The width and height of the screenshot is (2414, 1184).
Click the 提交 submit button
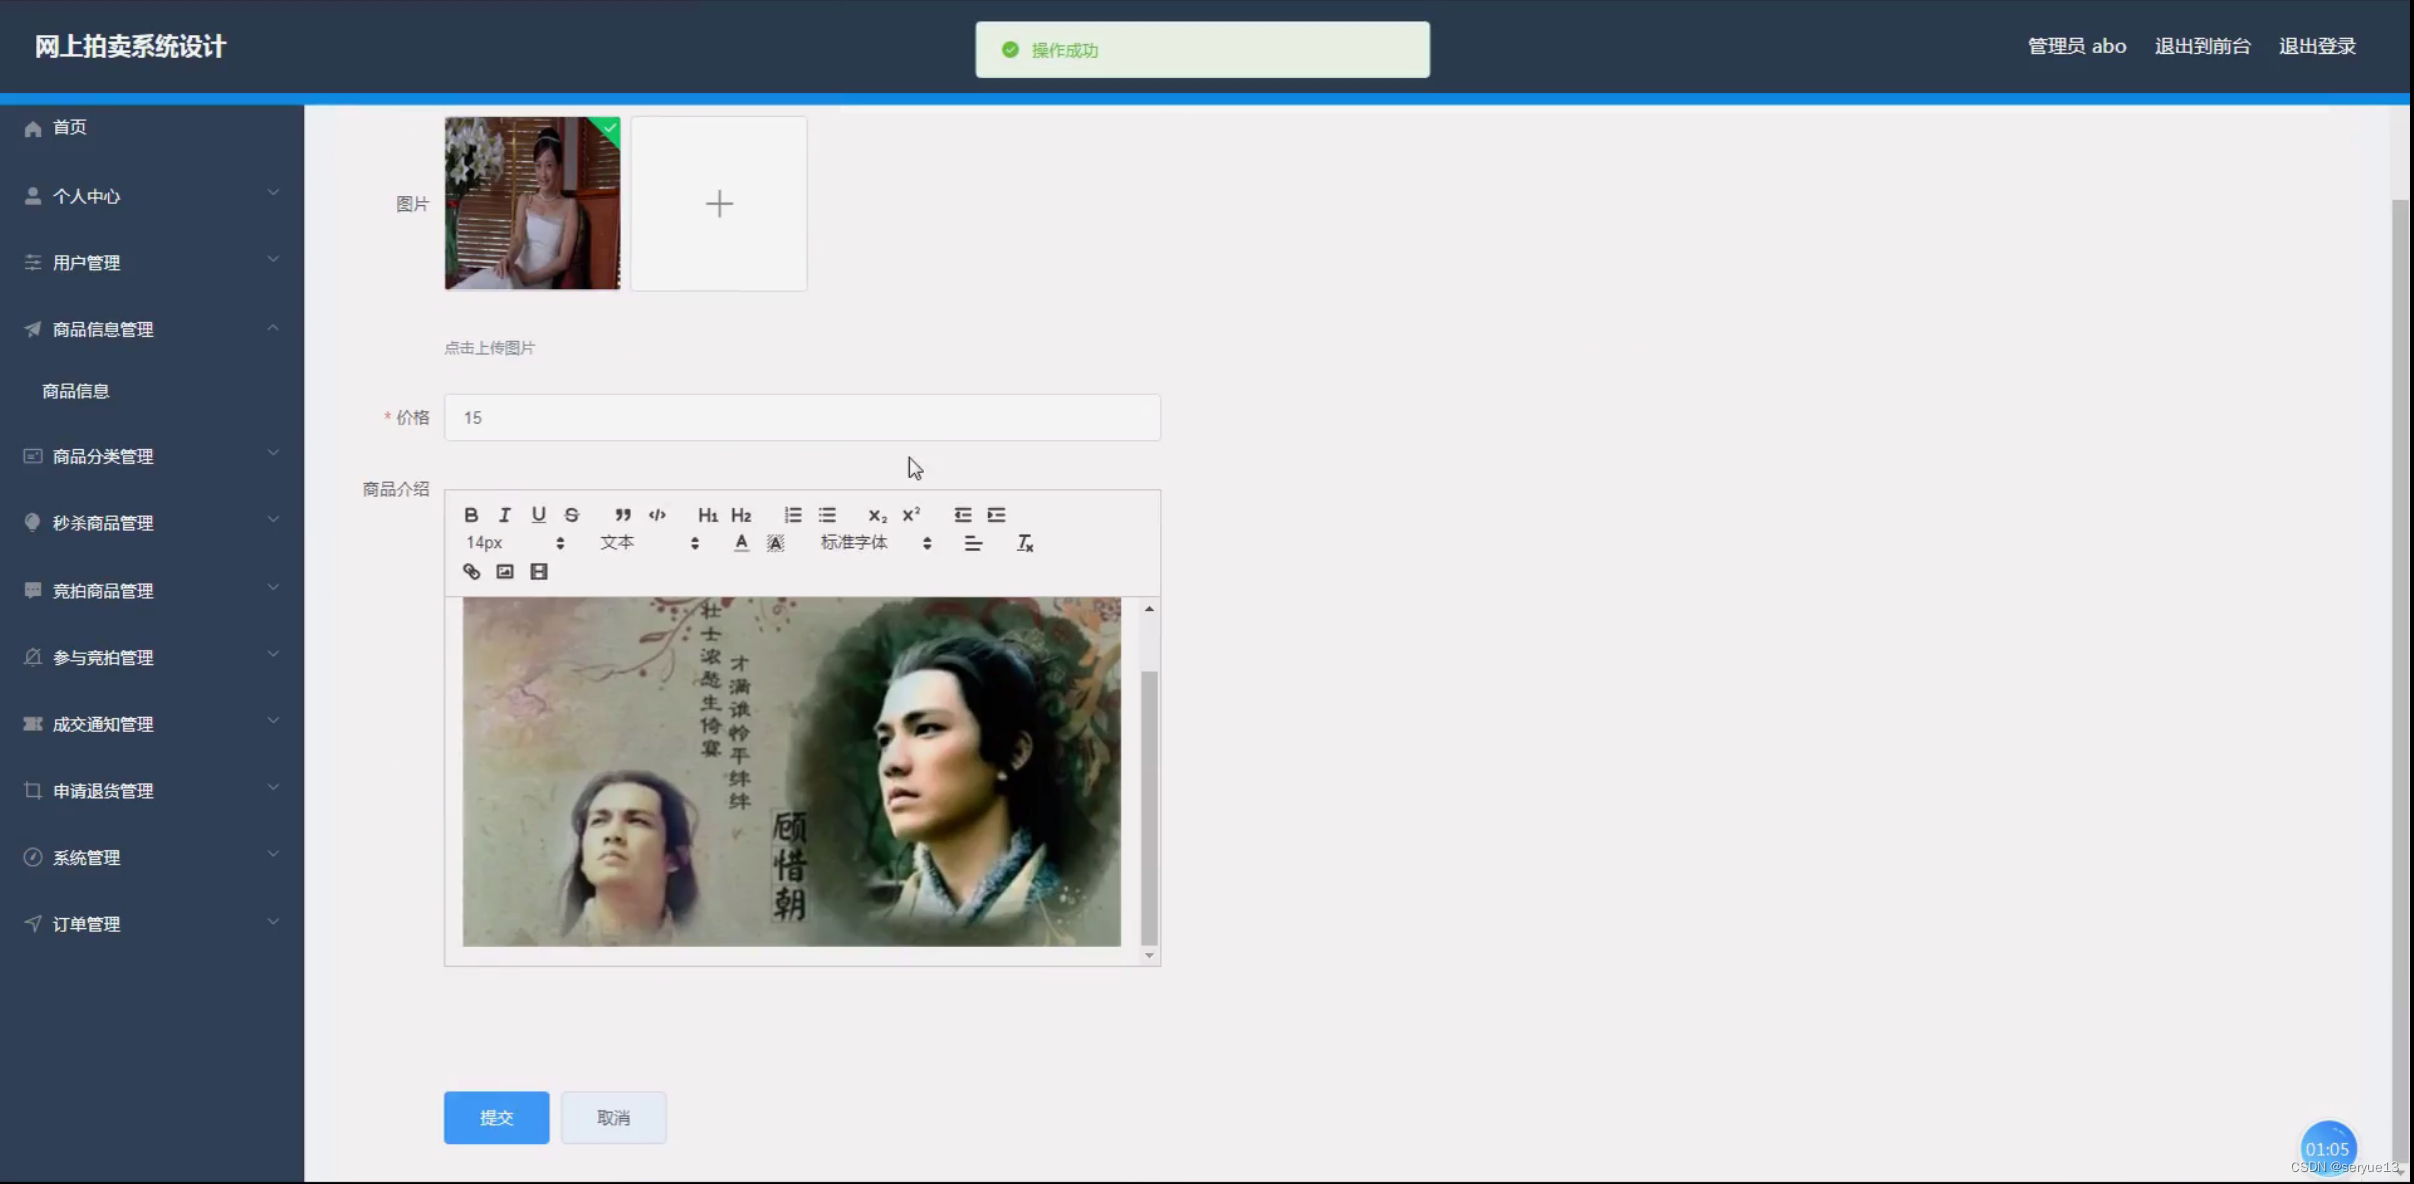[x=496, y=1117]
